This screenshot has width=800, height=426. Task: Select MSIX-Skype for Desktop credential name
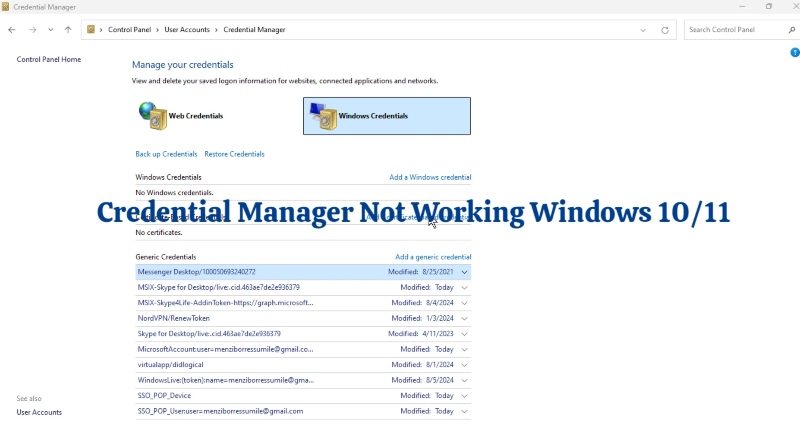tap(218, 287)
